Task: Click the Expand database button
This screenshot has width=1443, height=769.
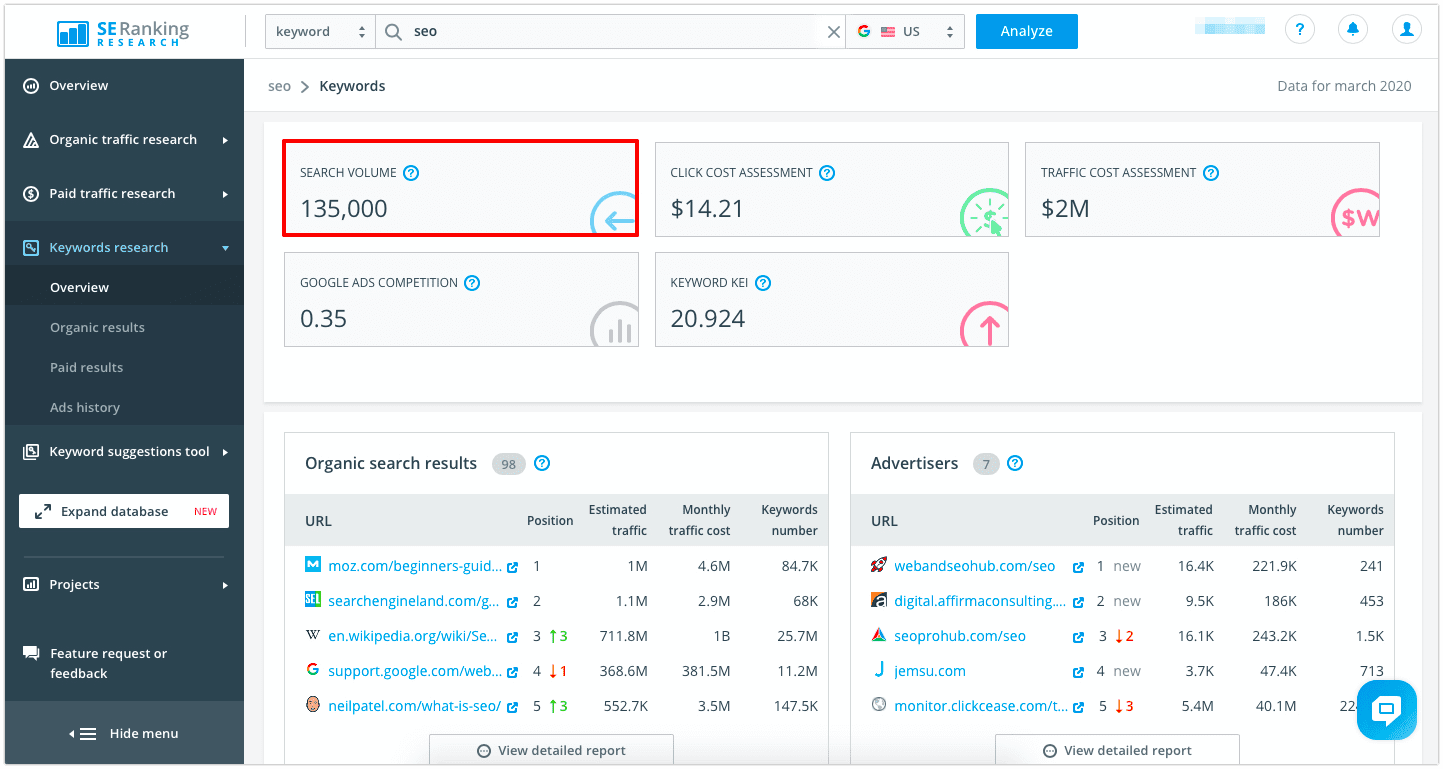Action: pos(124,511)
